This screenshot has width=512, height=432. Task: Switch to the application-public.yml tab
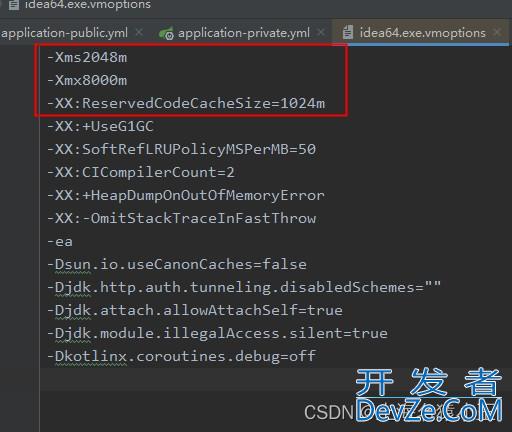[65, 33]
